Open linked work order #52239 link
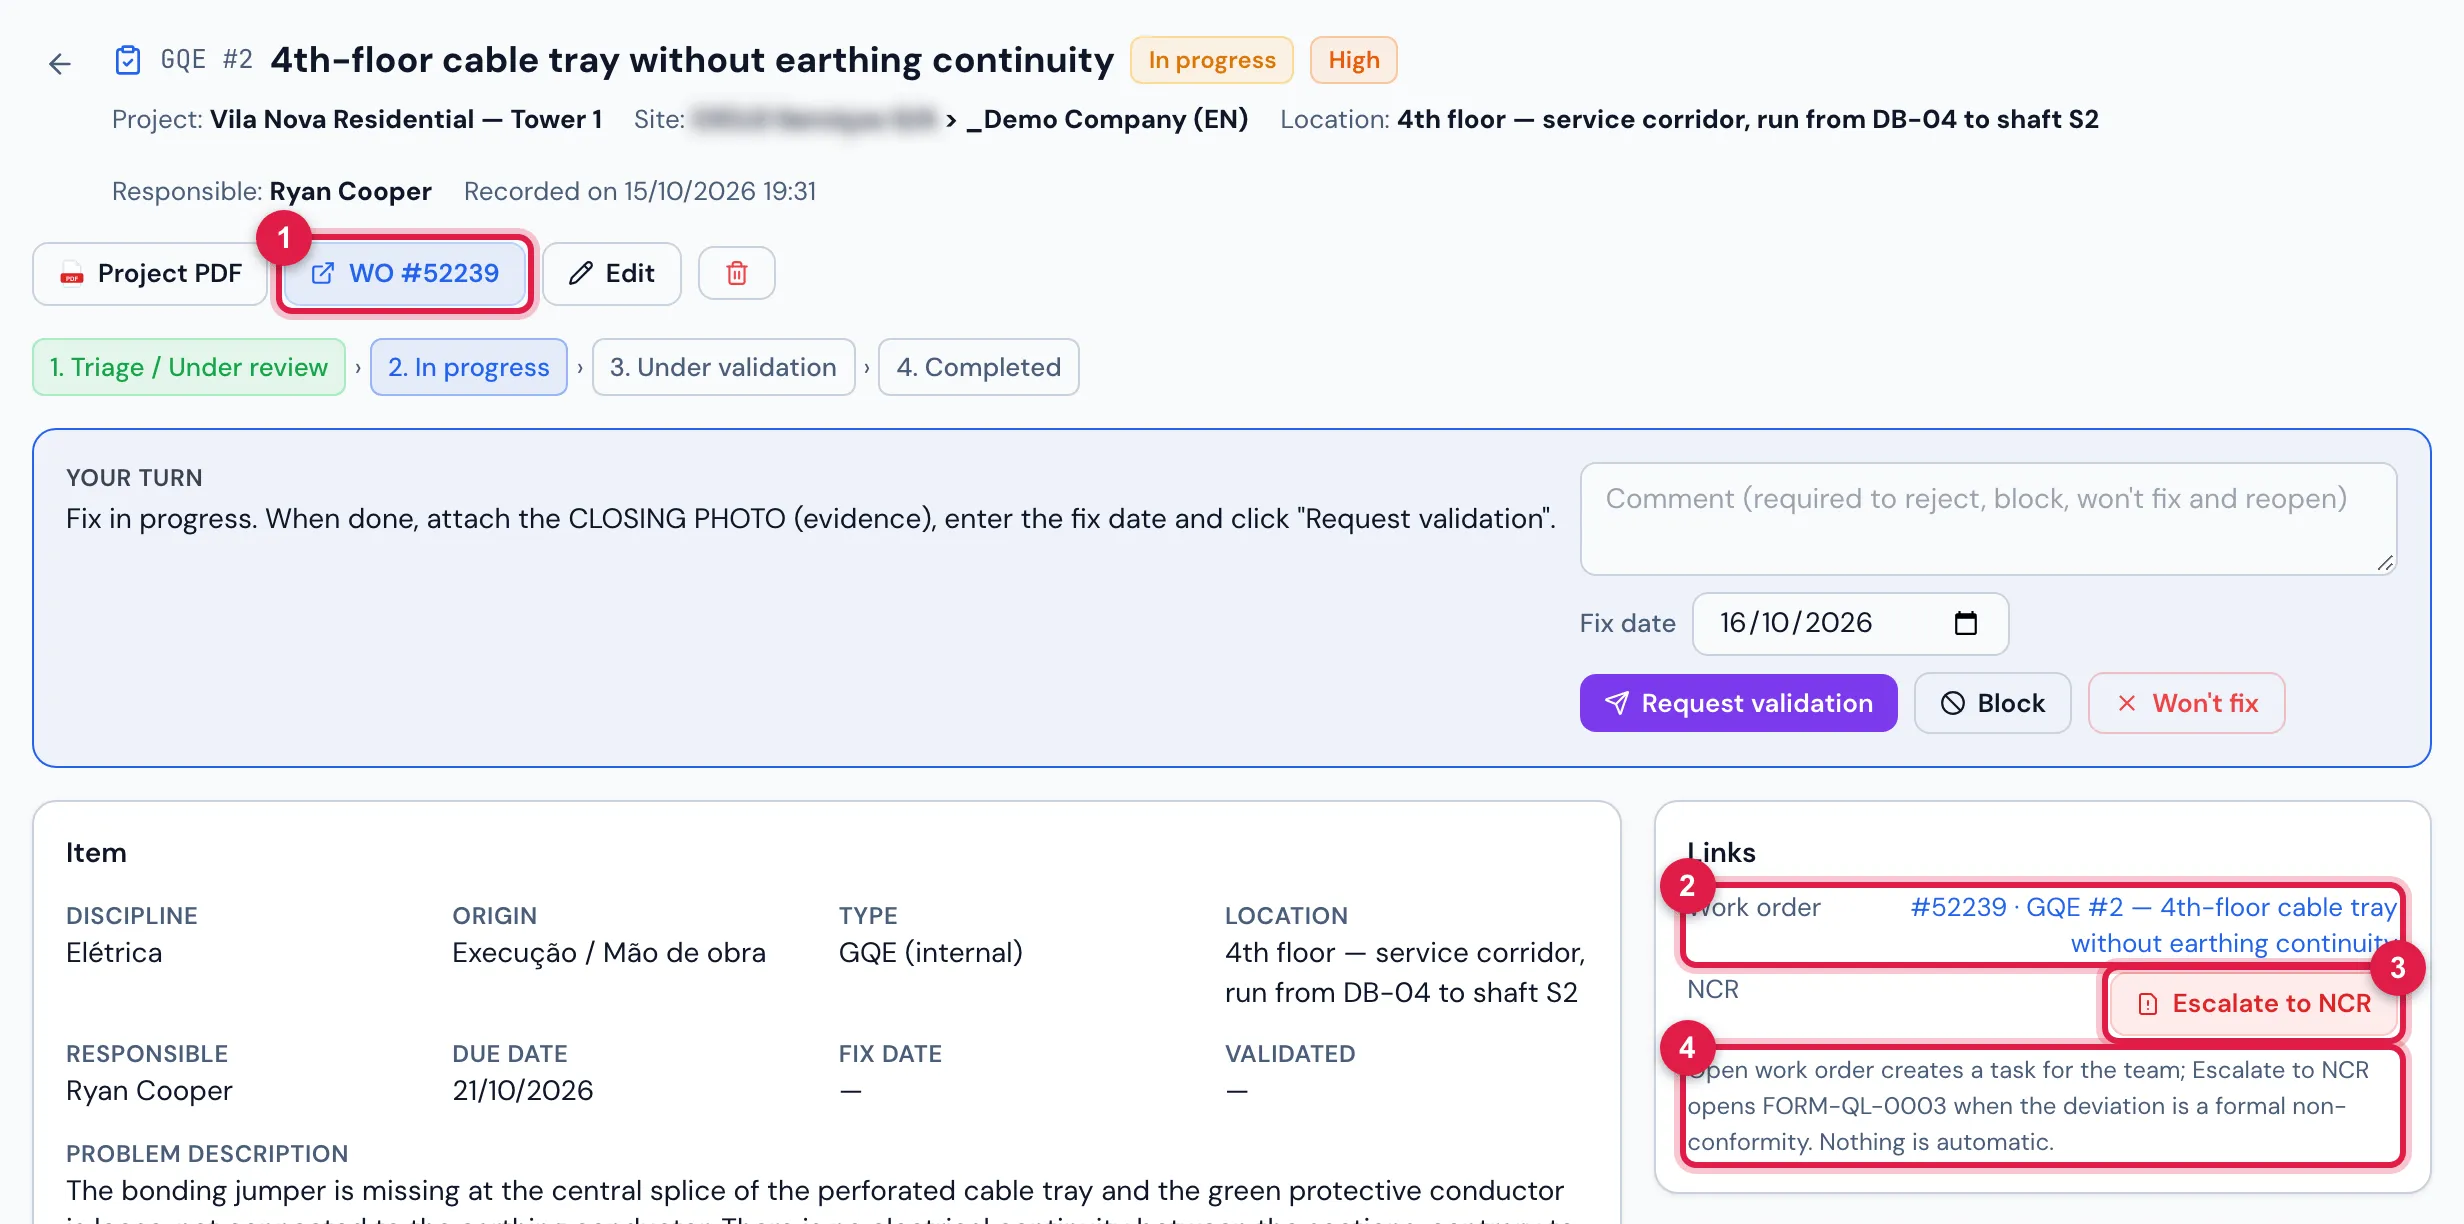The height and width of the screenshot is (1224, 2464). coord(2154,926)
